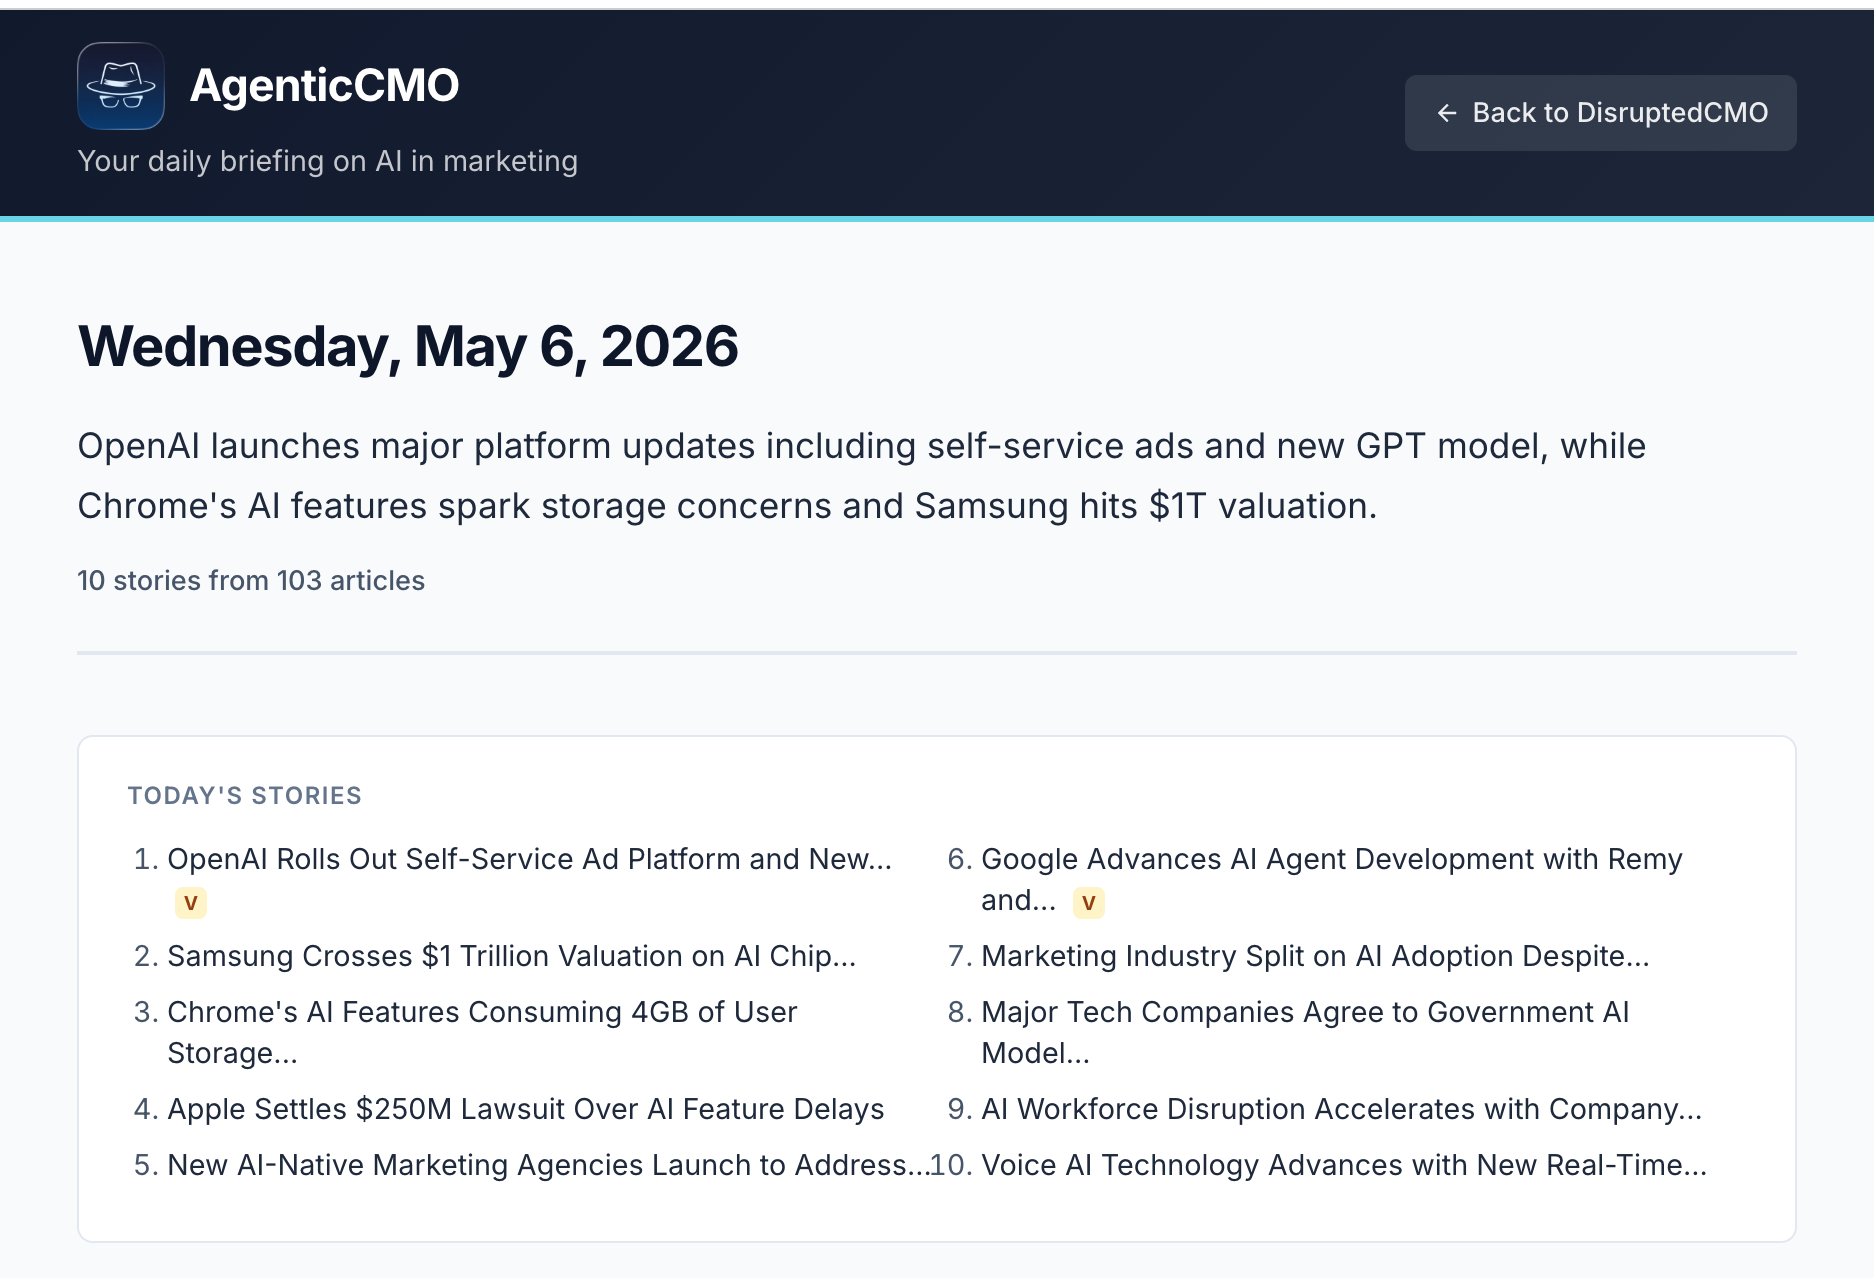Click the V badge beside the Google Remy story
This screenshot has width=1874, height=1278.
(1089, 903)
